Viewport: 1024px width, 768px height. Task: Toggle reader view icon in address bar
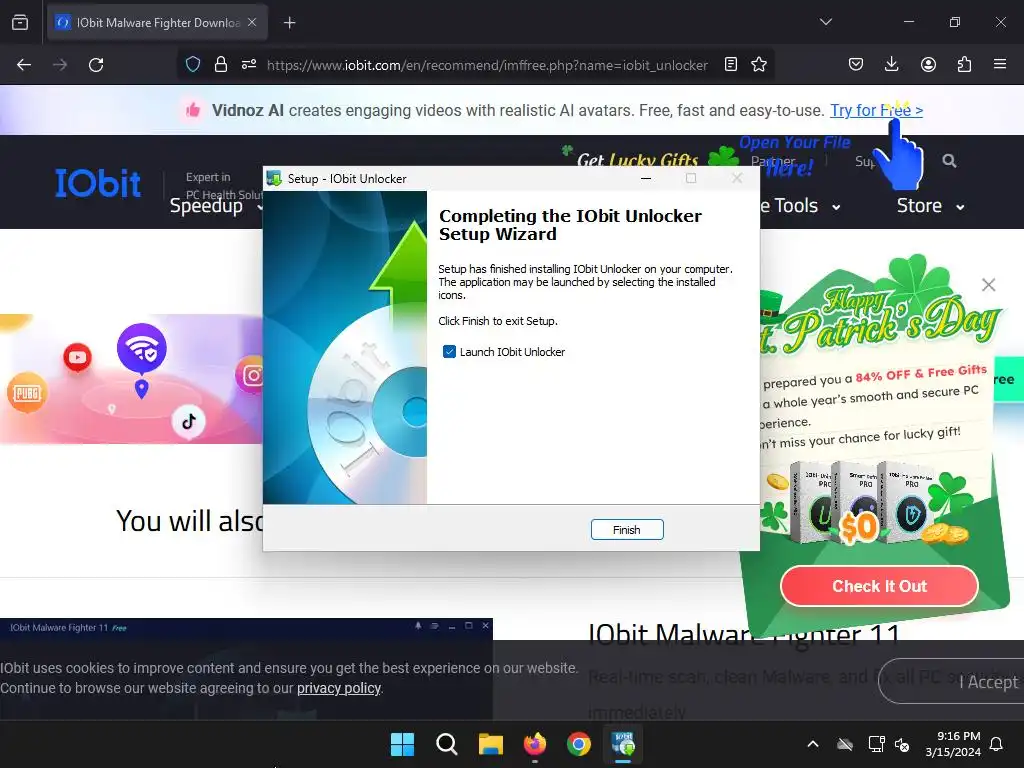coord(731,65)
